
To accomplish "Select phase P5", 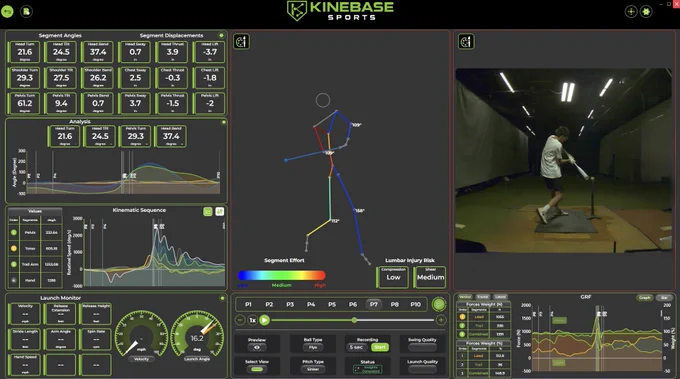I will pos(332,304).
